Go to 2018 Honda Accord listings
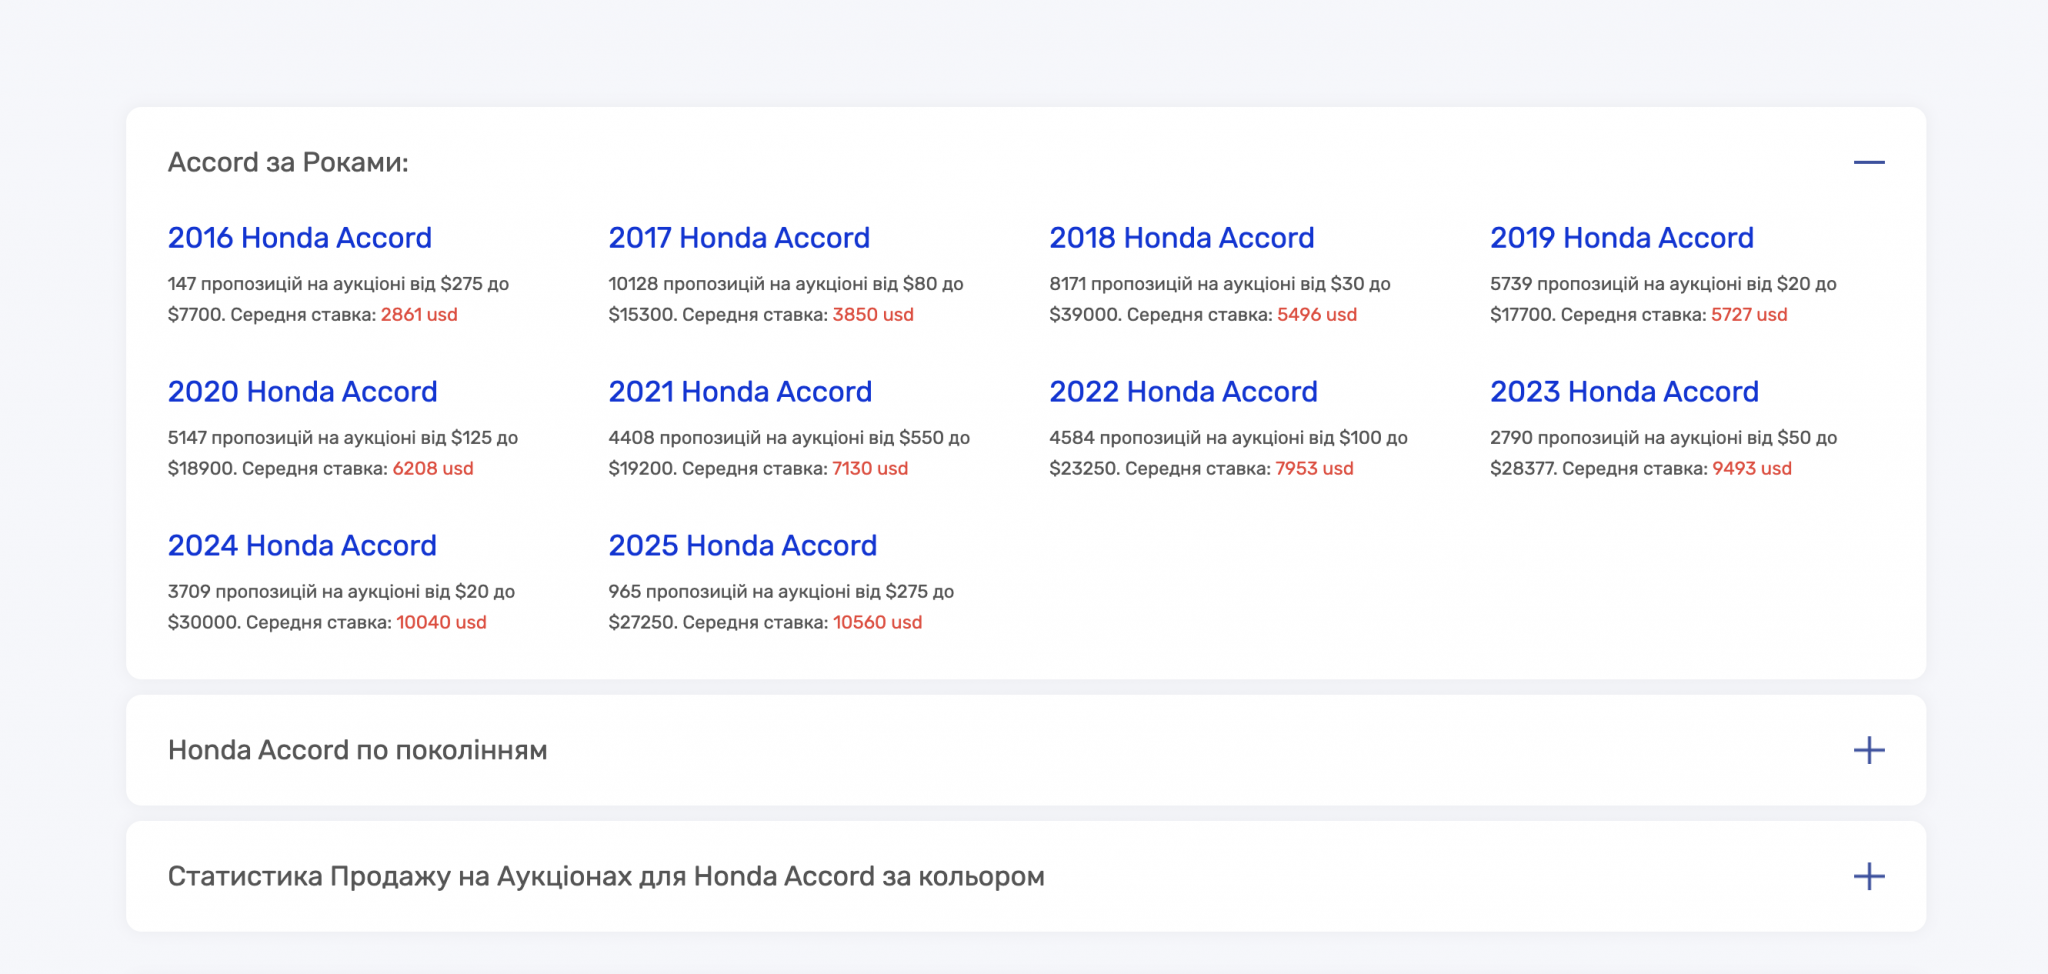This screenshot has height=974, width=2048. 1181,238
